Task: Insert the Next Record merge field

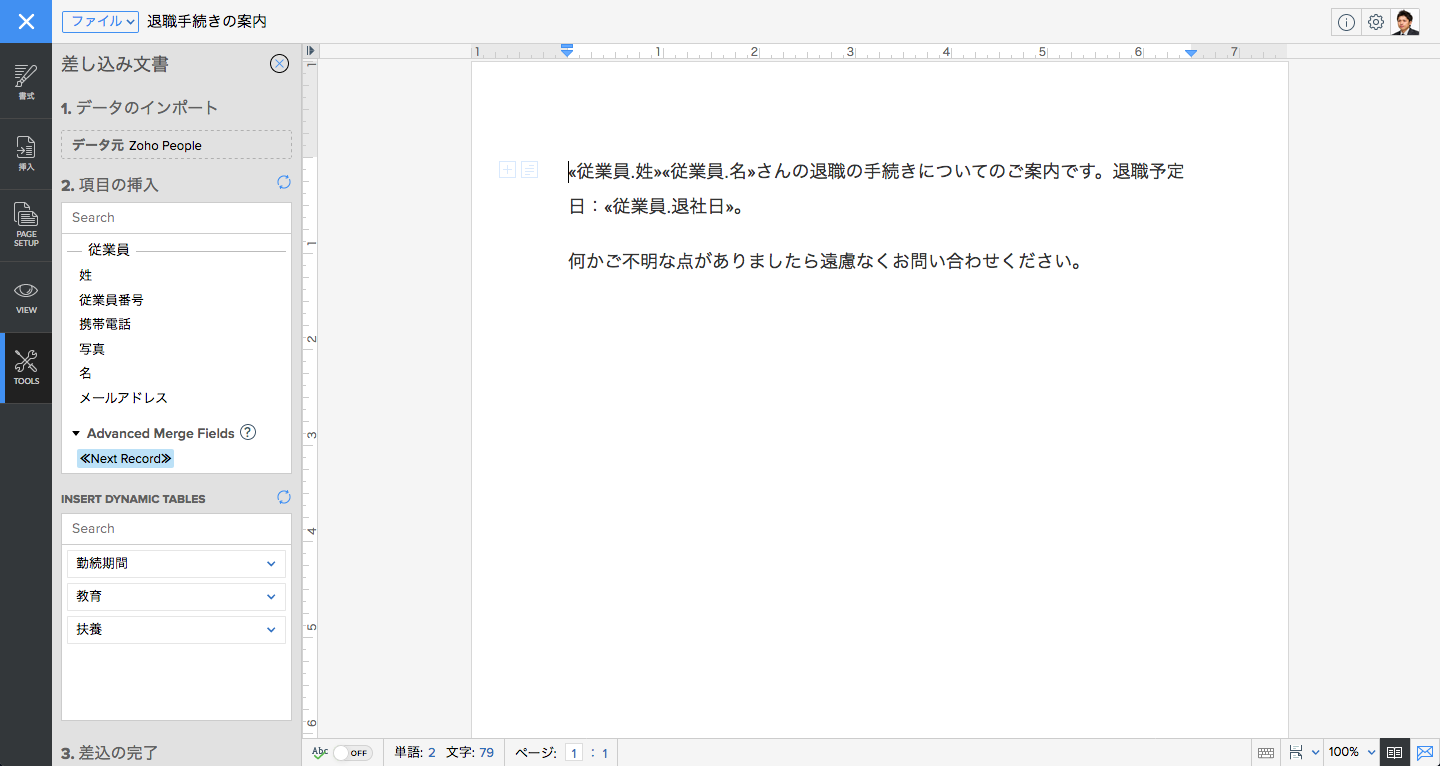Action: 125,459
